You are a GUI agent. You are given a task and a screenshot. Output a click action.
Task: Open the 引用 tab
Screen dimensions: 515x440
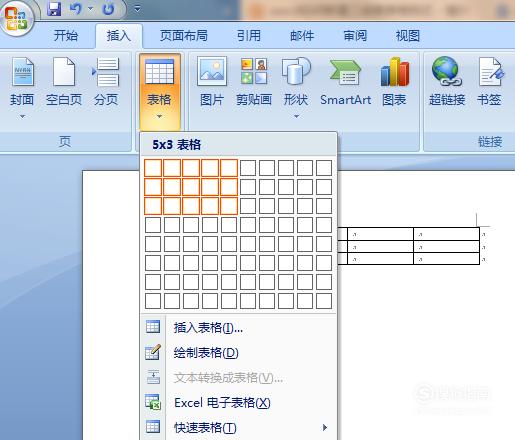click(249, 35)
